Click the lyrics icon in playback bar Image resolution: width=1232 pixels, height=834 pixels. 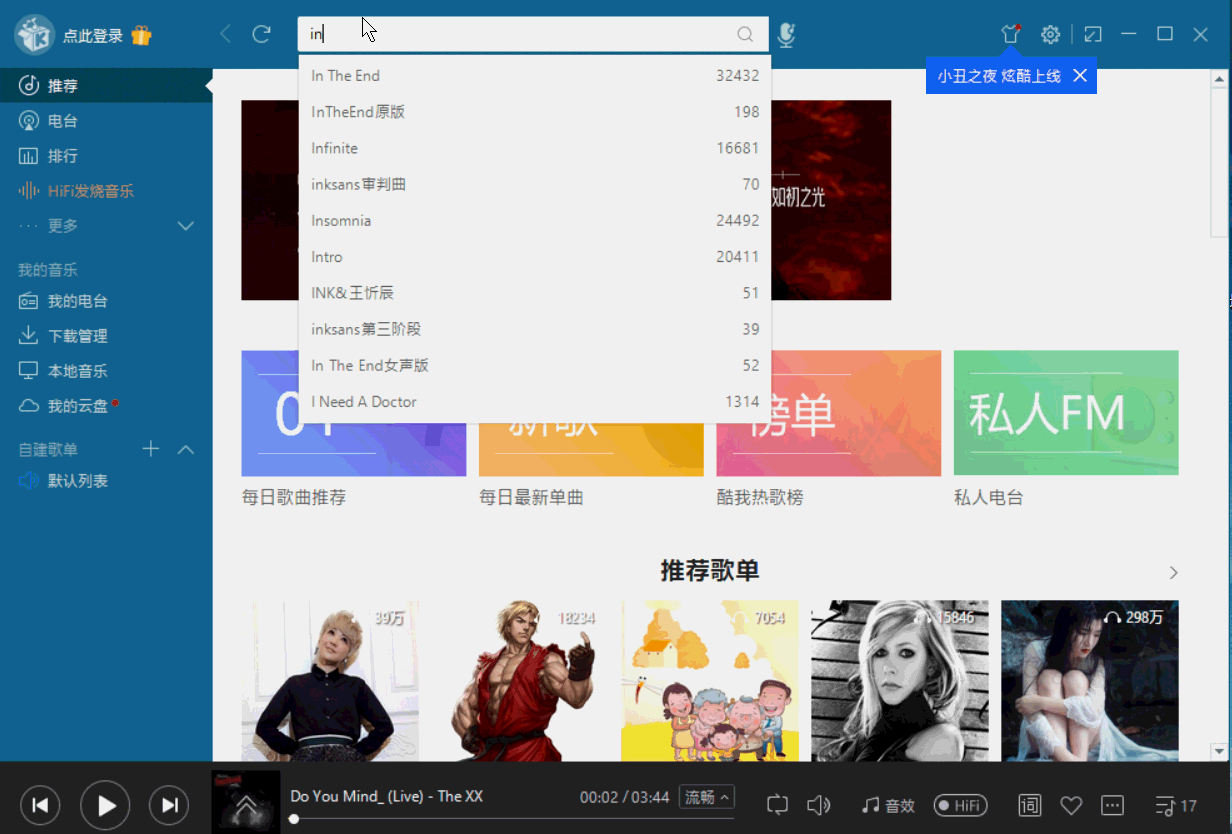coord(1029,805)
